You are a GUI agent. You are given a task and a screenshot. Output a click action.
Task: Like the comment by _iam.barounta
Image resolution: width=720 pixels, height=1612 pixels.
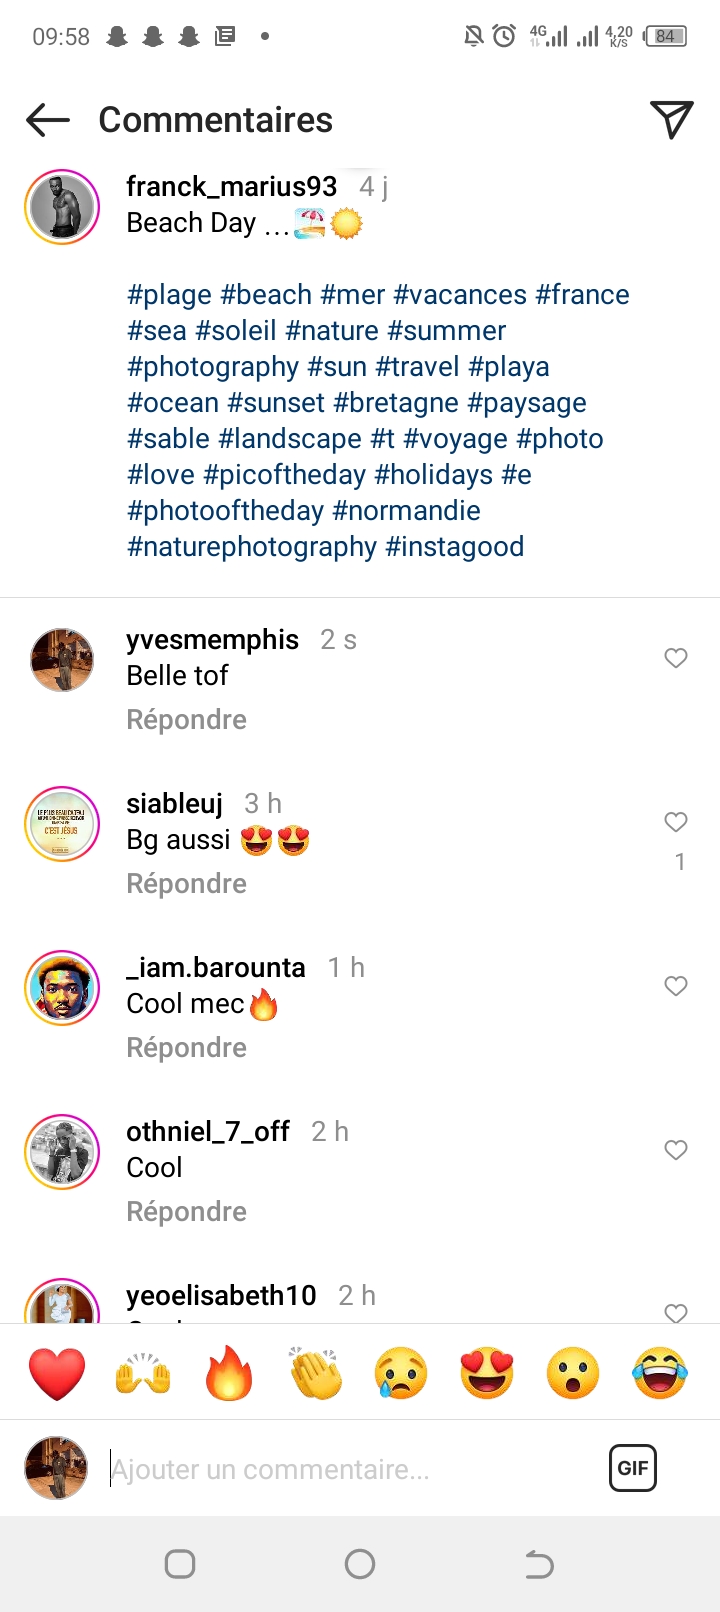tap(676, 986)
